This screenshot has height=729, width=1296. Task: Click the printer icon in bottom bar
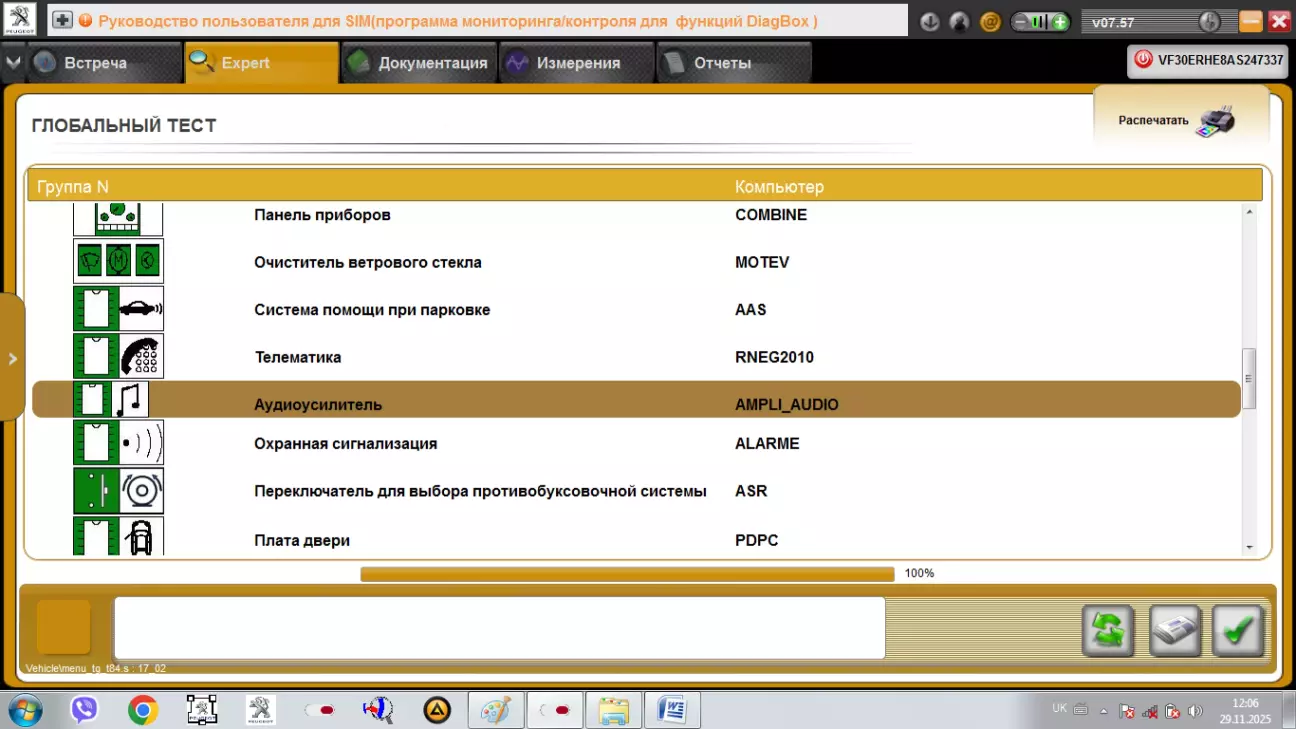point(1174,630)
